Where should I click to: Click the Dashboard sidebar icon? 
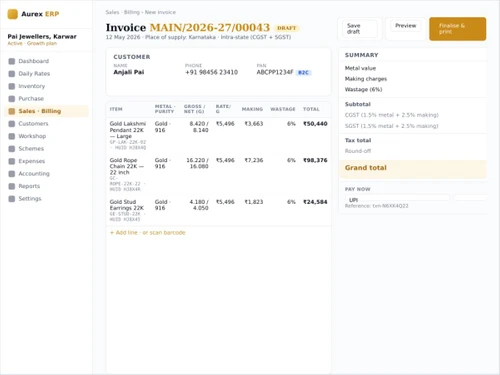(x=12, y=61)
